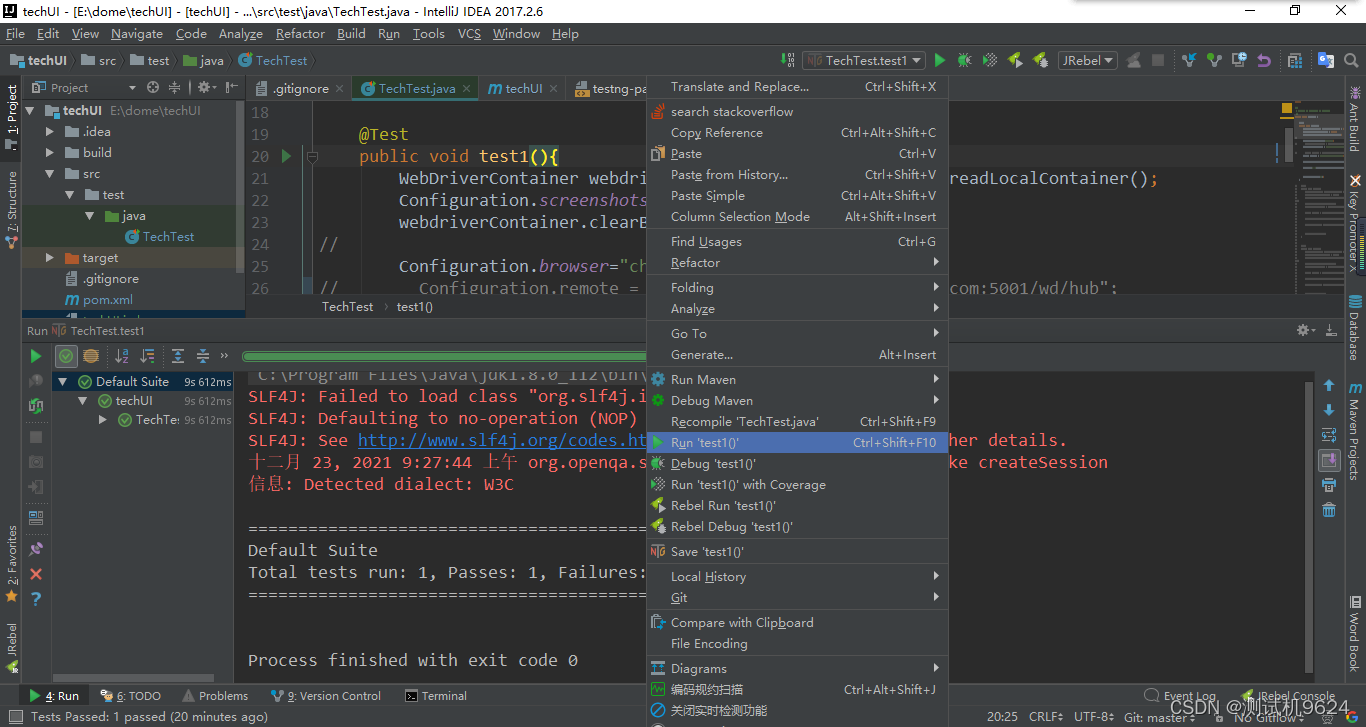Switch to the techUI editor tab
This screenshot has width=1366, height=727.
(x=524, y=89)
